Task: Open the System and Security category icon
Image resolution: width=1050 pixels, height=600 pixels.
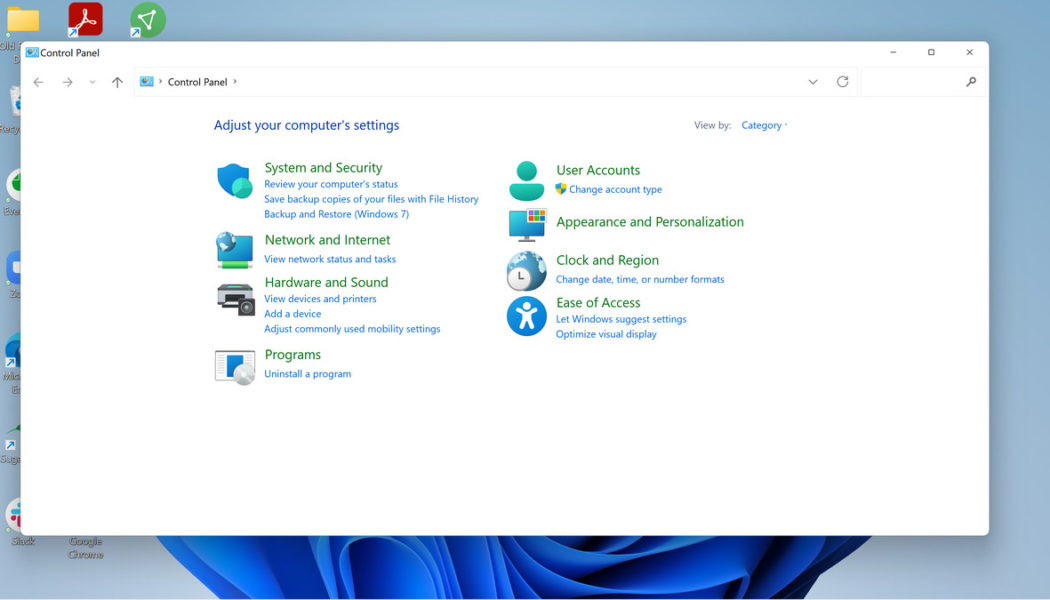Action: (234, 180)
